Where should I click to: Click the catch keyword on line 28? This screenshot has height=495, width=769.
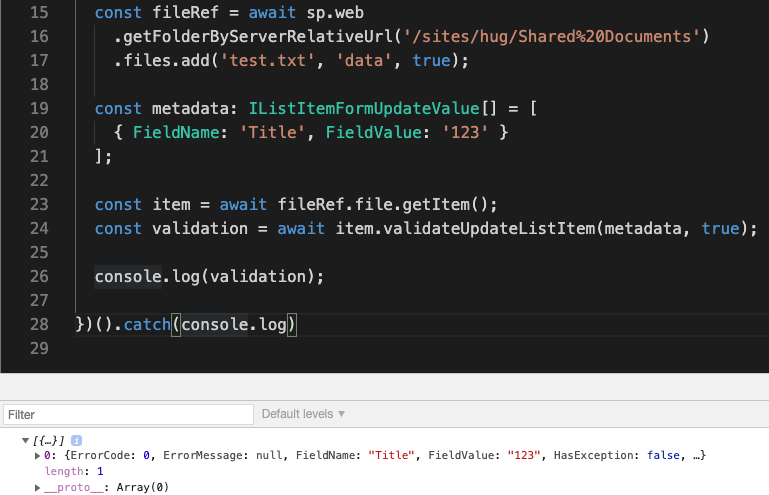point(147,325)
